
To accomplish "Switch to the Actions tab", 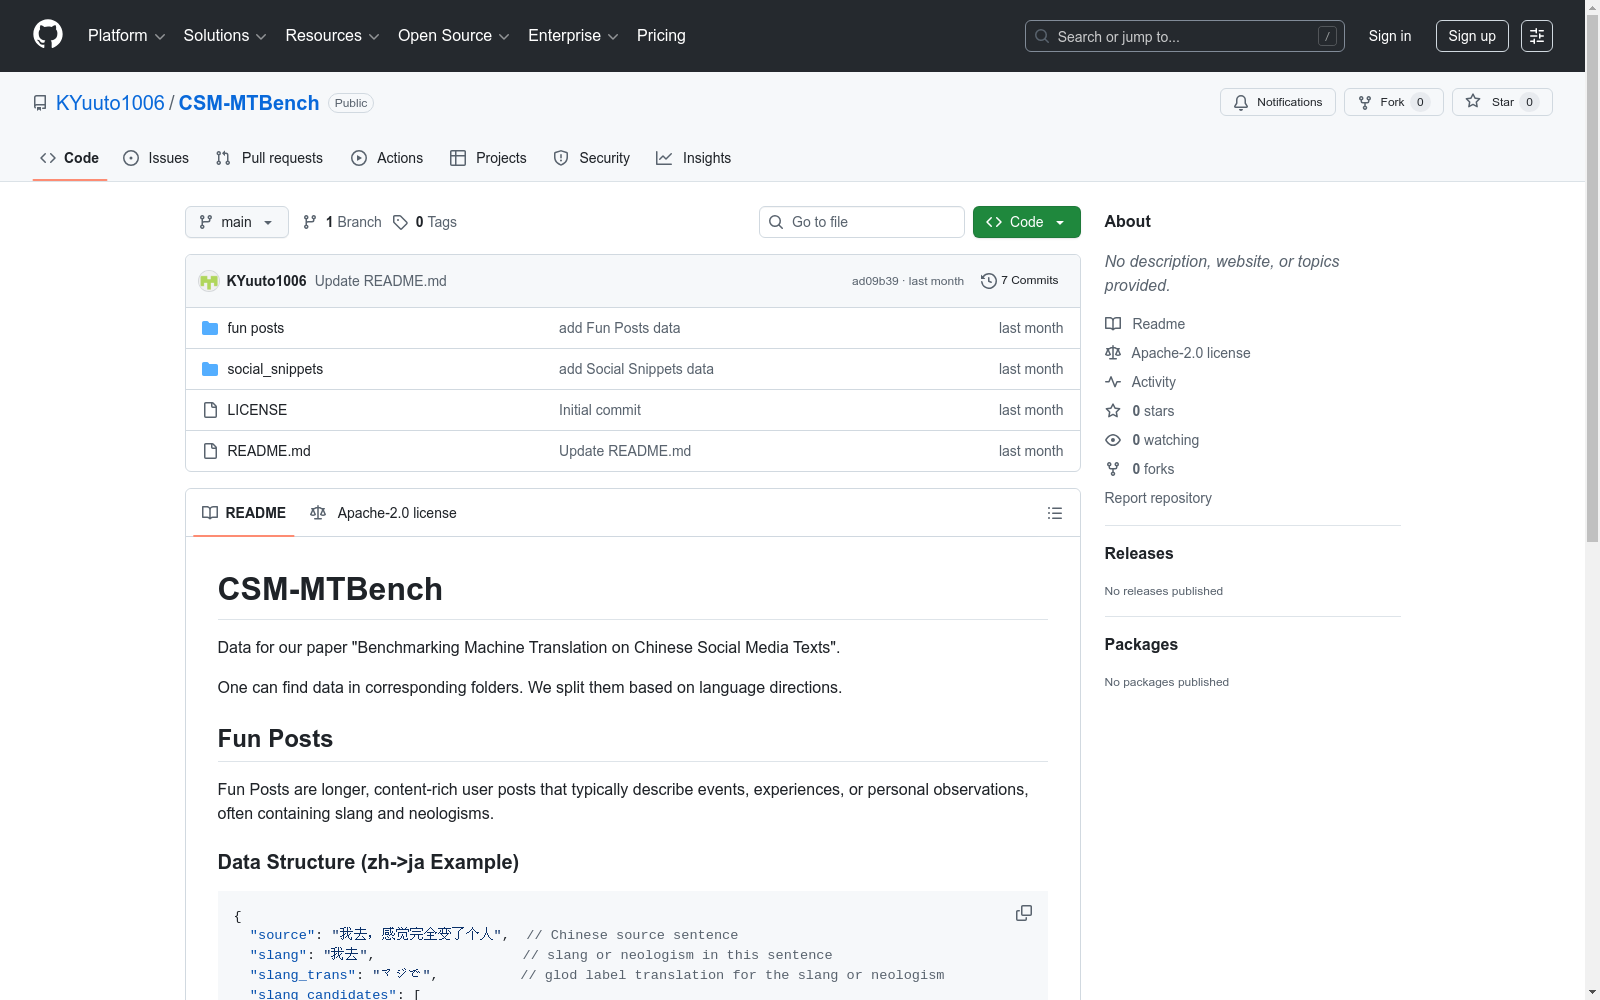I will (x=387, y=158).
